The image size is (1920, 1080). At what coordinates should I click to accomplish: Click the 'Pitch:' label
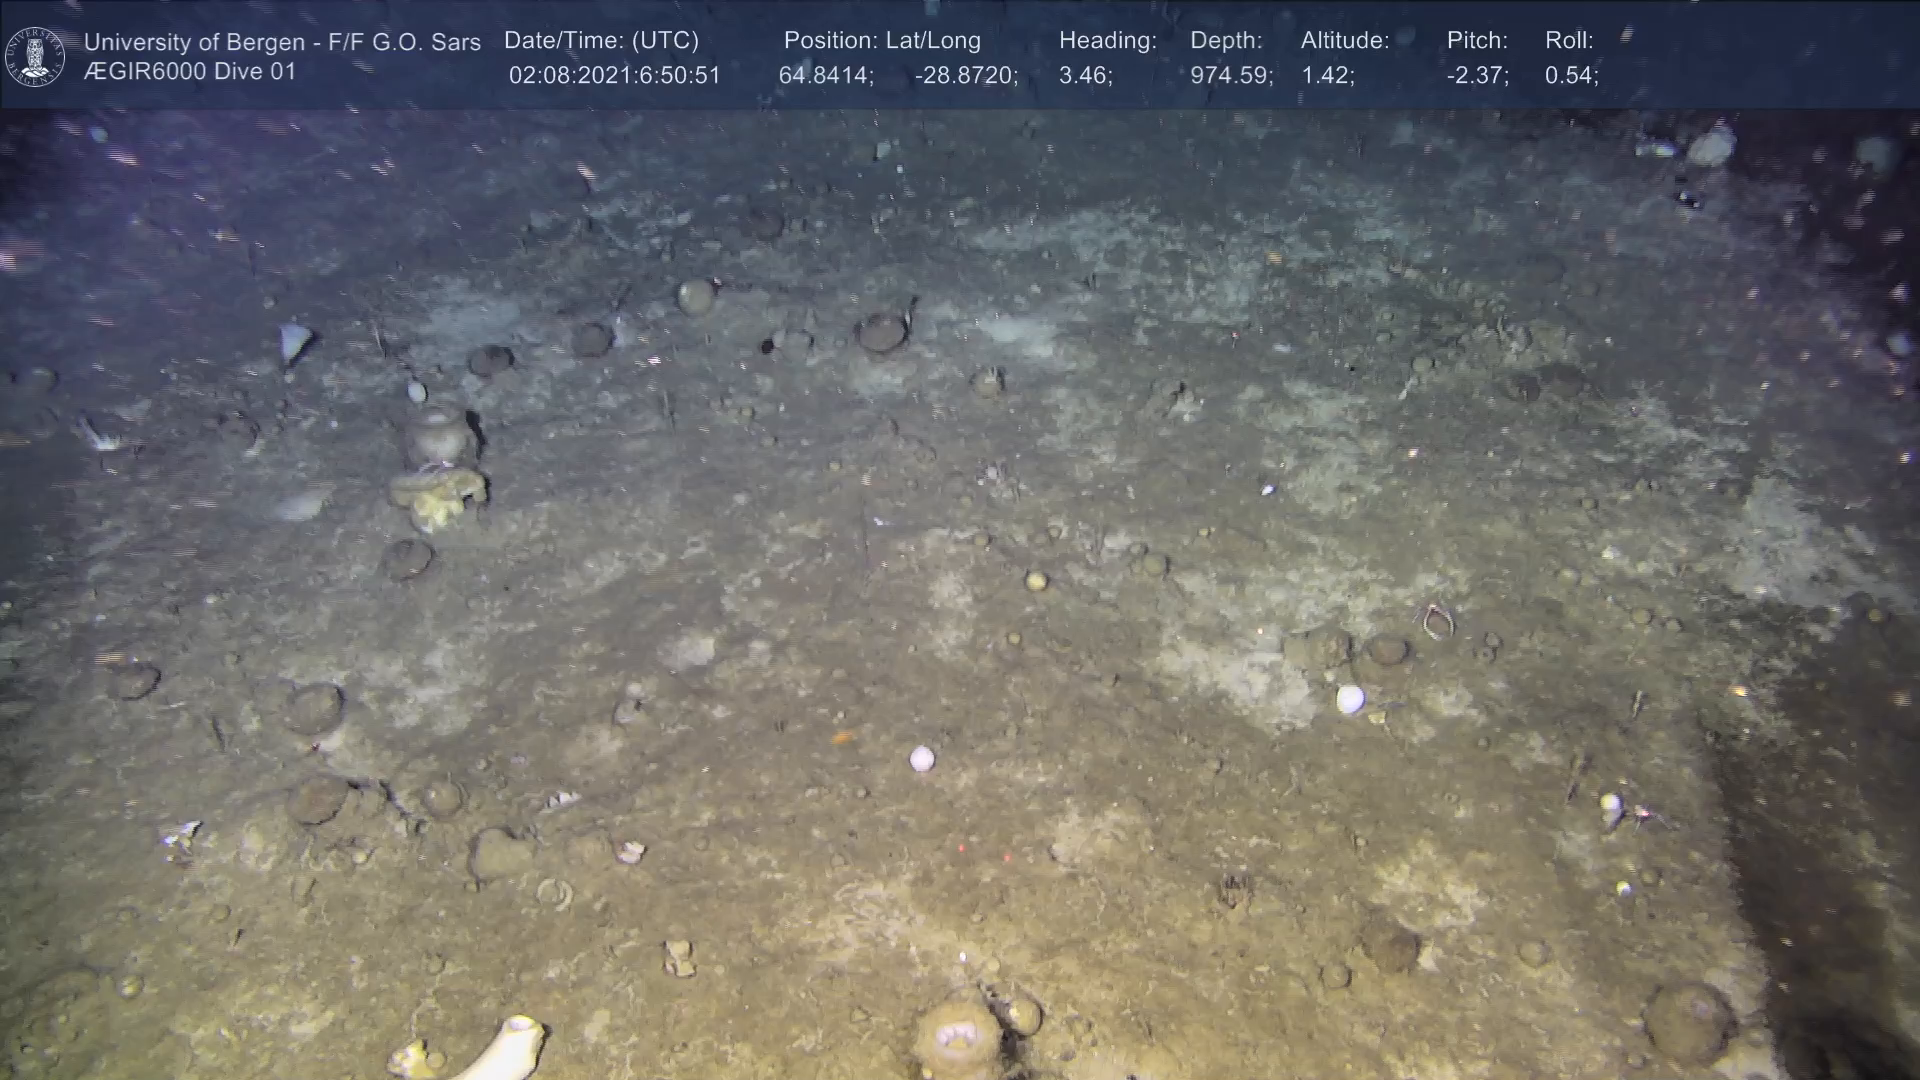1477,41
